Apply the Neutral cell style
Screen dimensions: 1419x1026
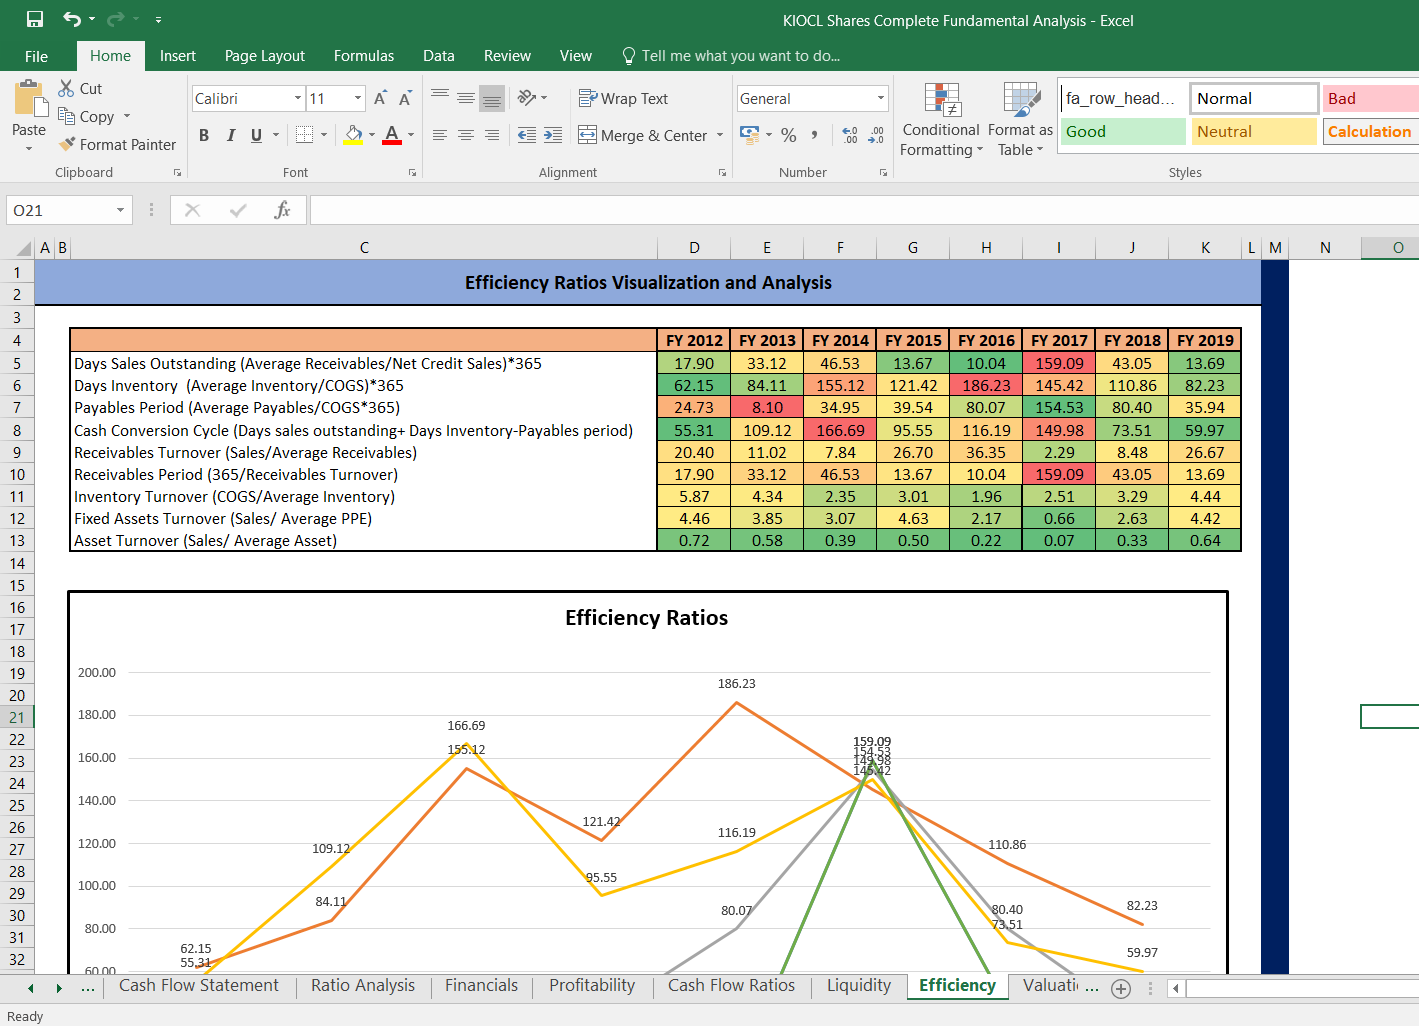click(x=1253, y=132)
